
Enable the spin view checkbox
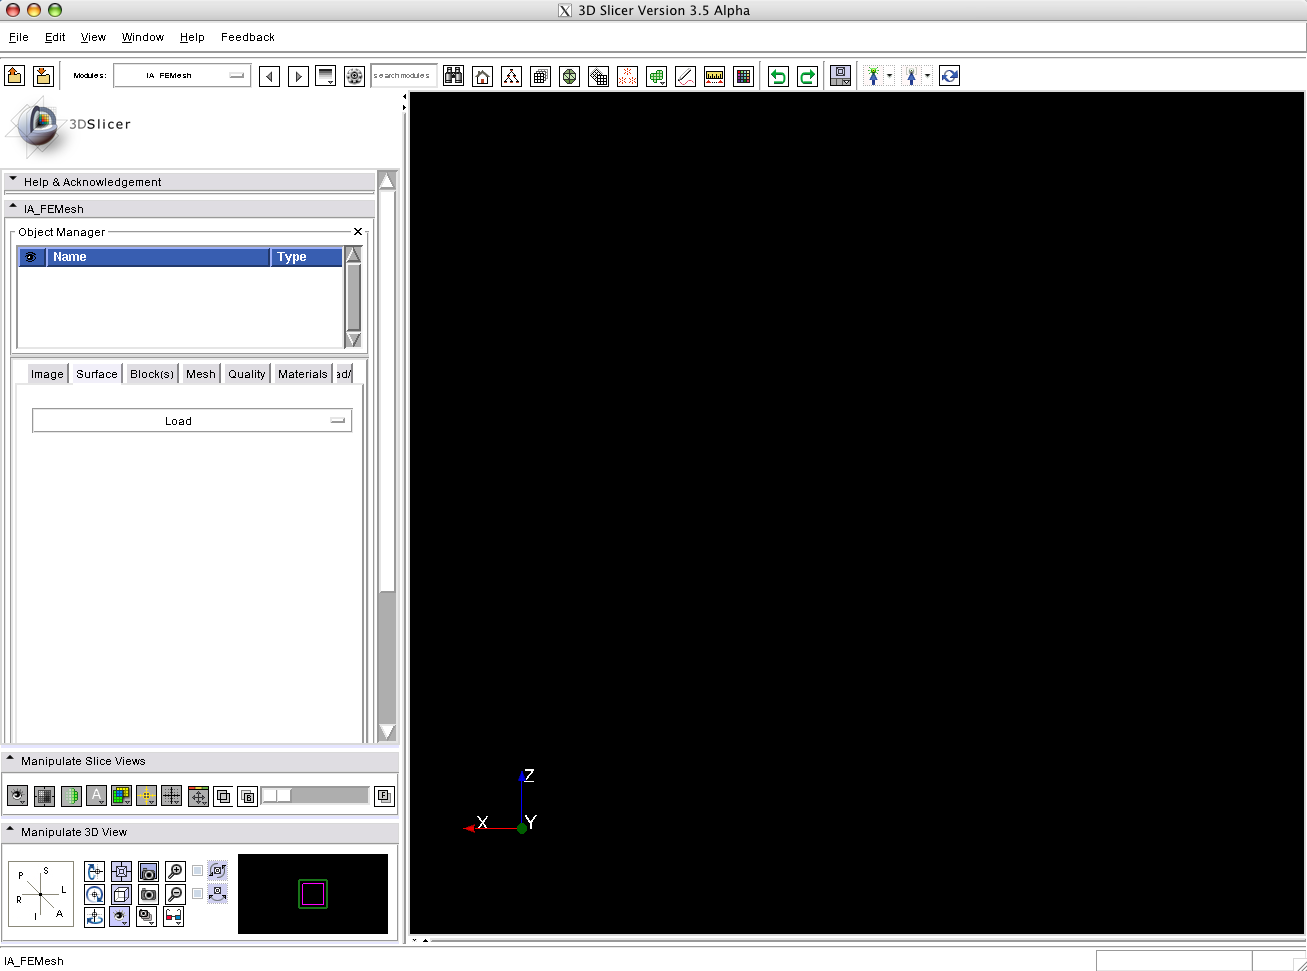point(198,871)
